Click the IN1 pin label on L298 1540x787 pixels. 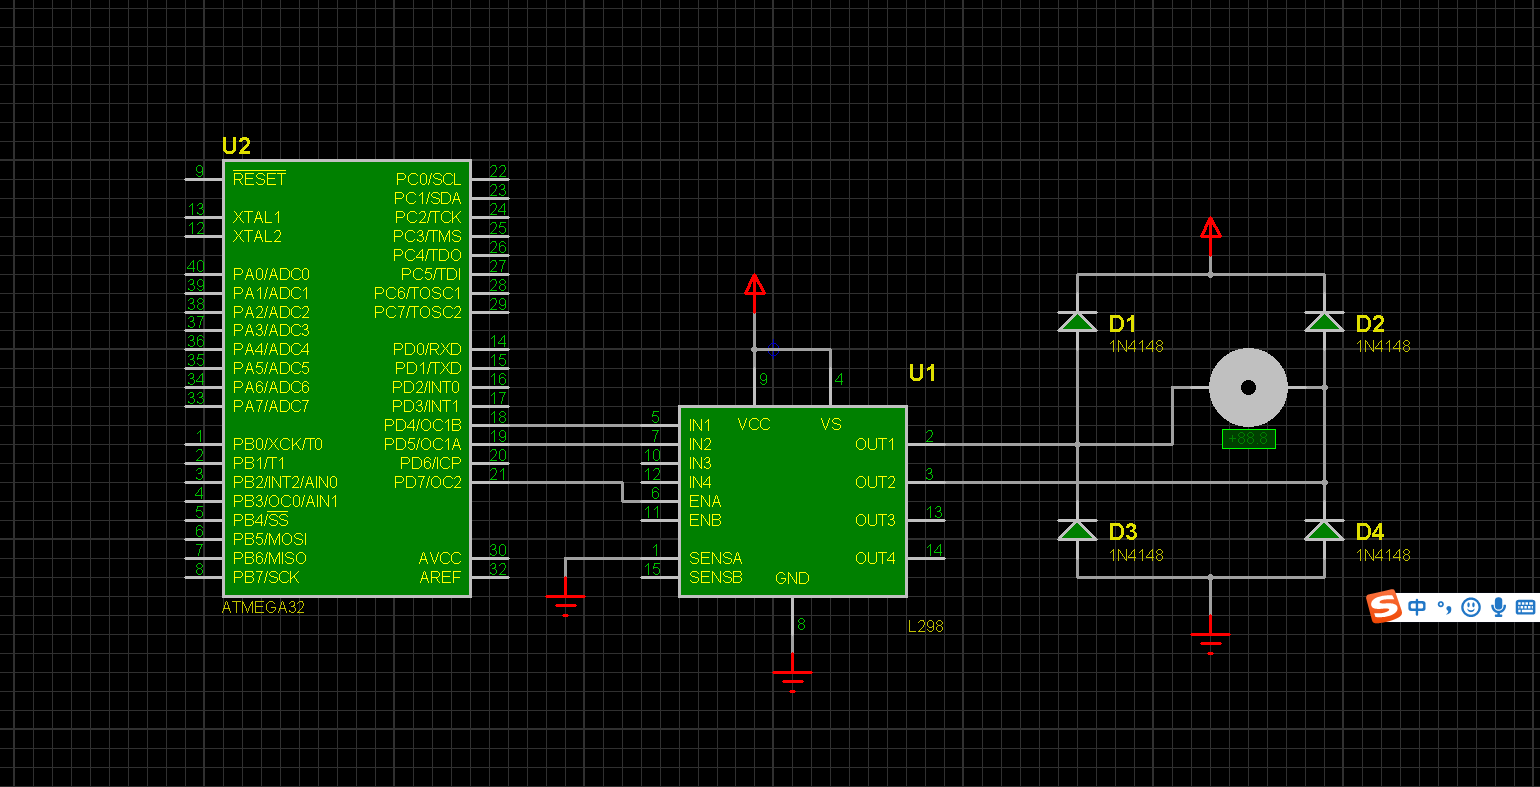point(700,425)
